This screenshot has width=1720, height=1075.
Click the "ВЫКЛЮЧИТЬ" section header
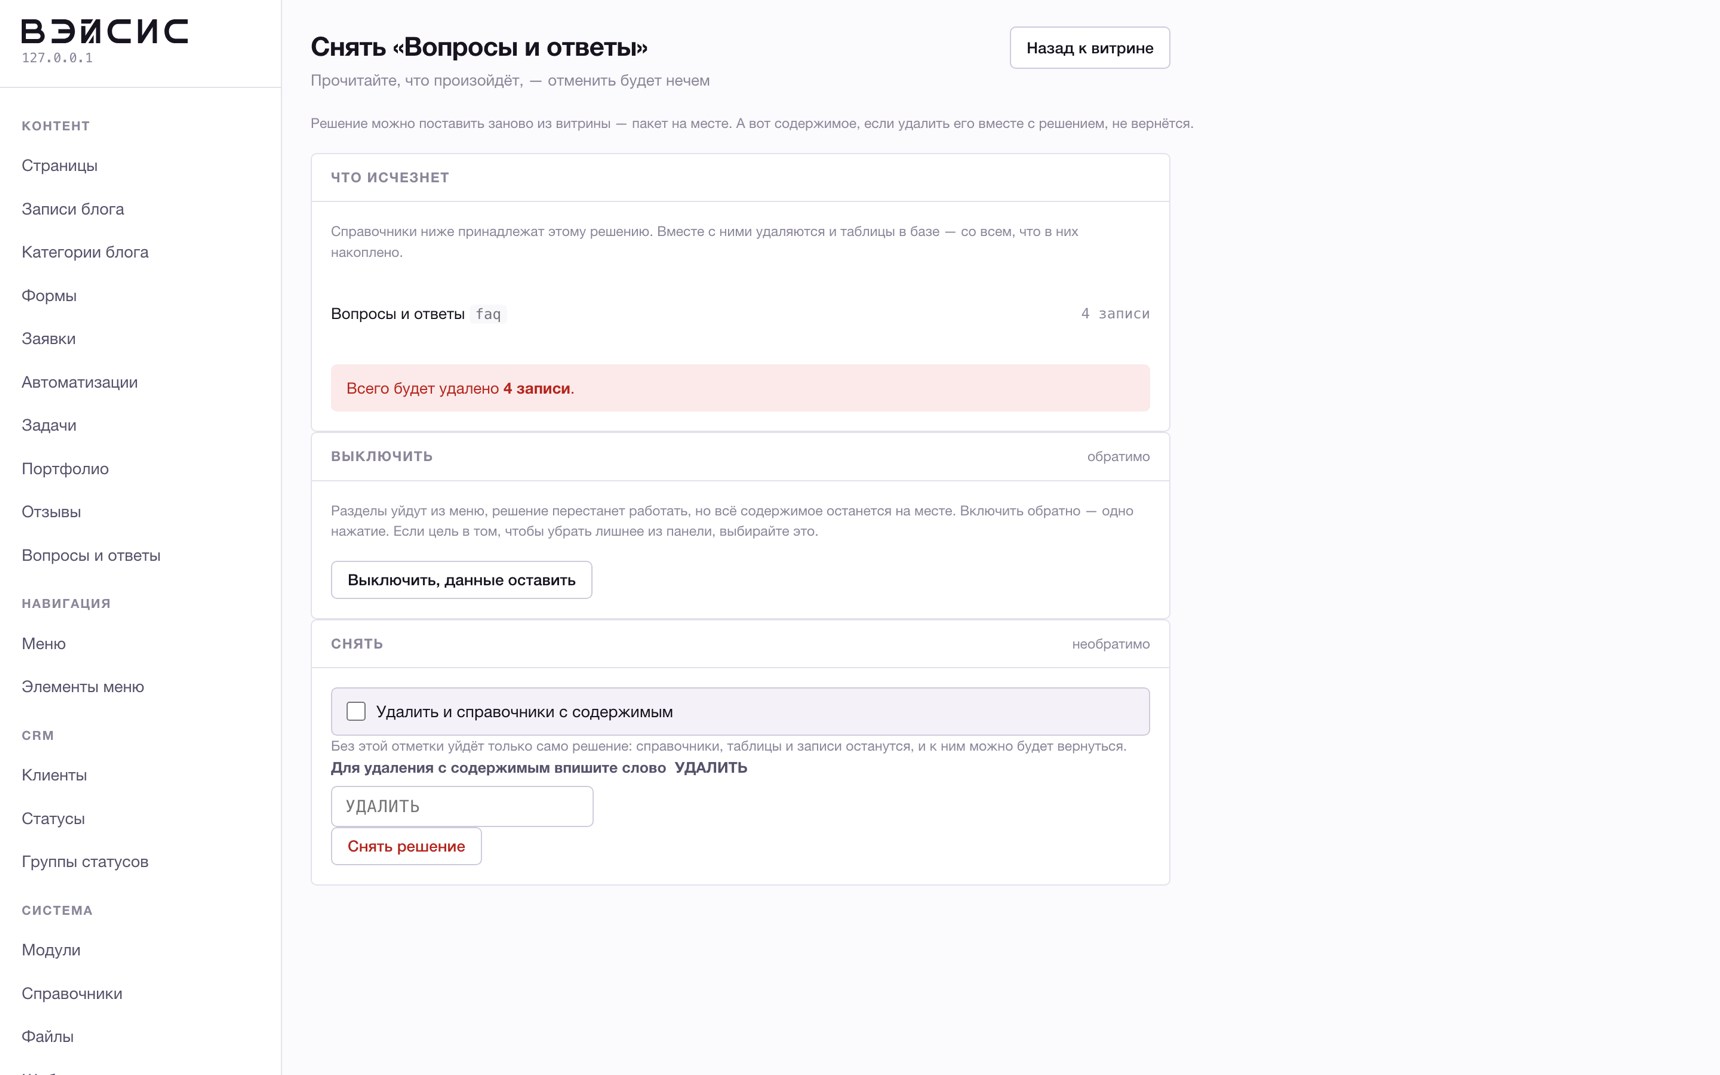point(382,456)
